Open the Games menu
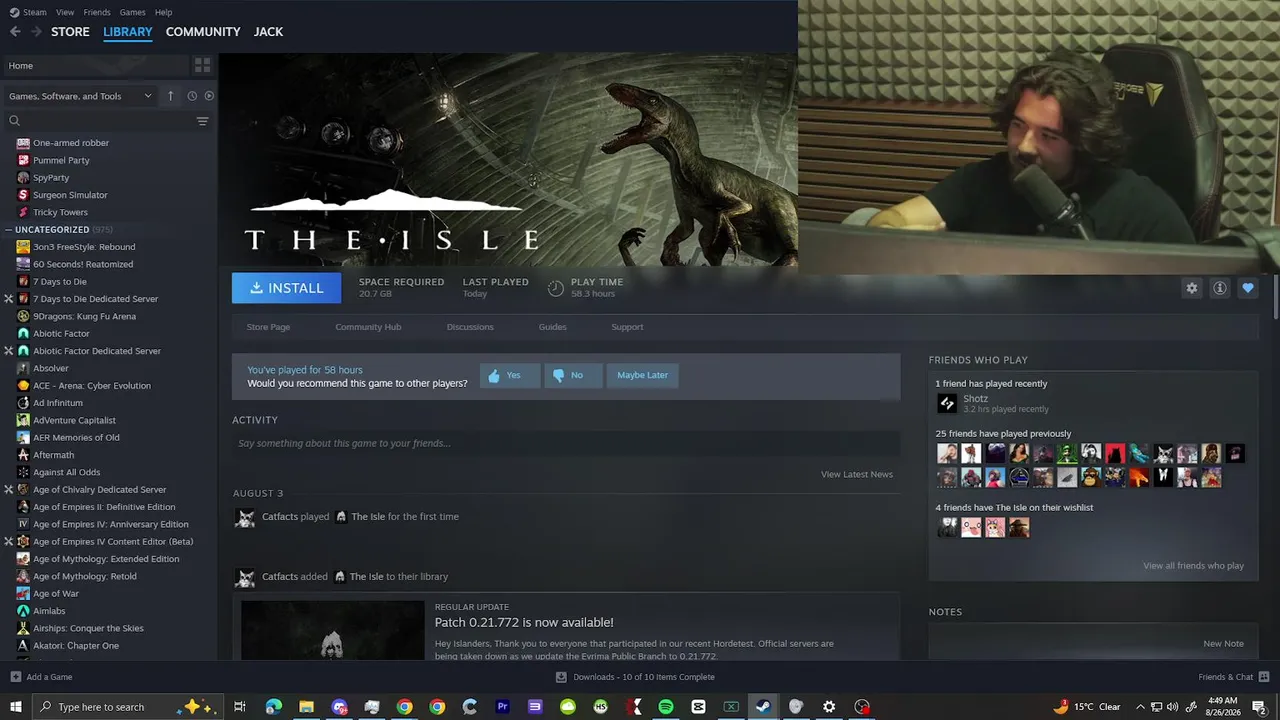 tap(133, 12)
